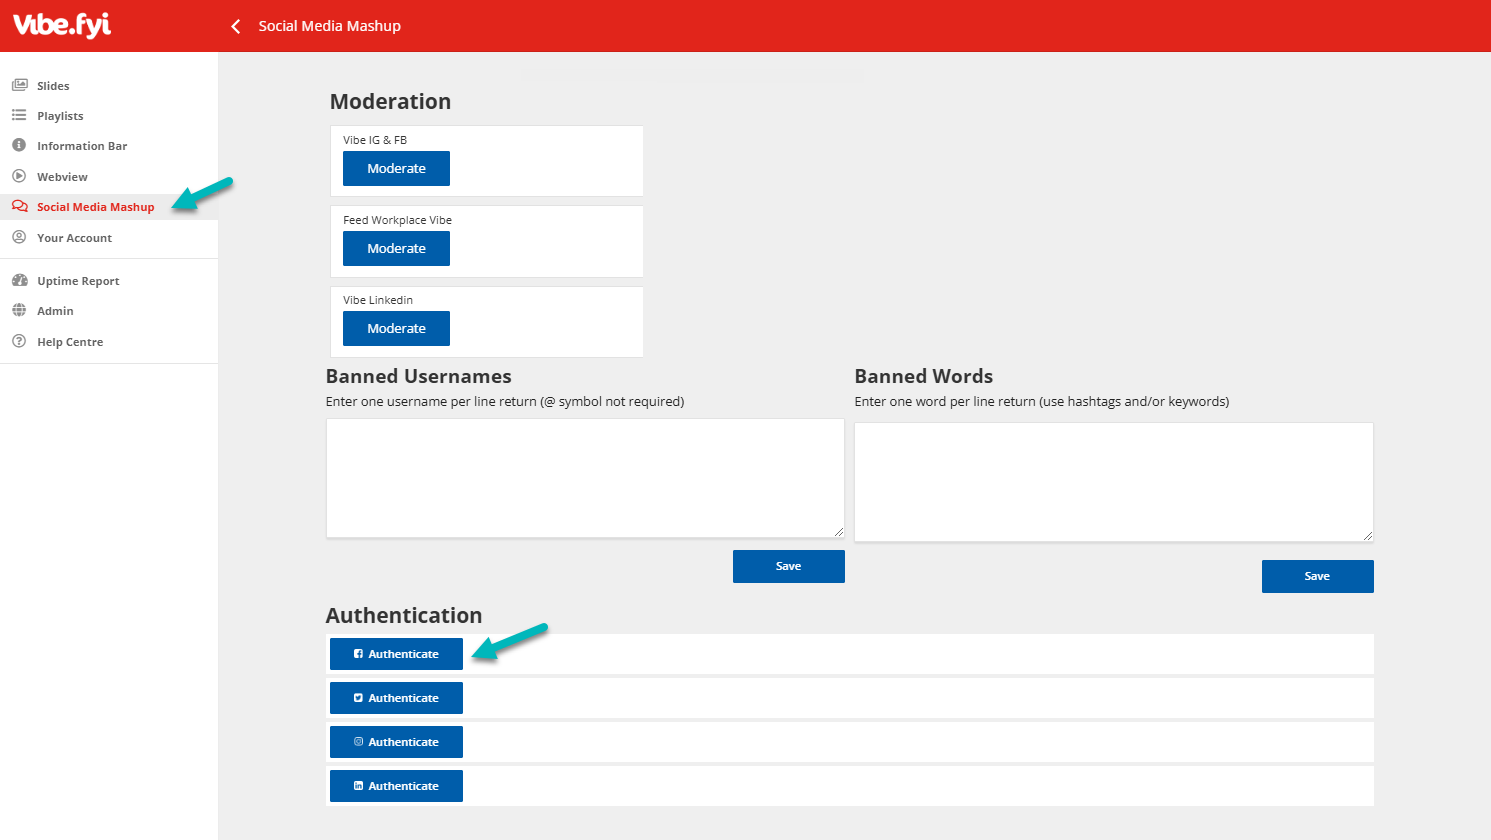Screen dimensions: 1491x840
Task: Authenticate with Instagram
Action: pos(396,742)
